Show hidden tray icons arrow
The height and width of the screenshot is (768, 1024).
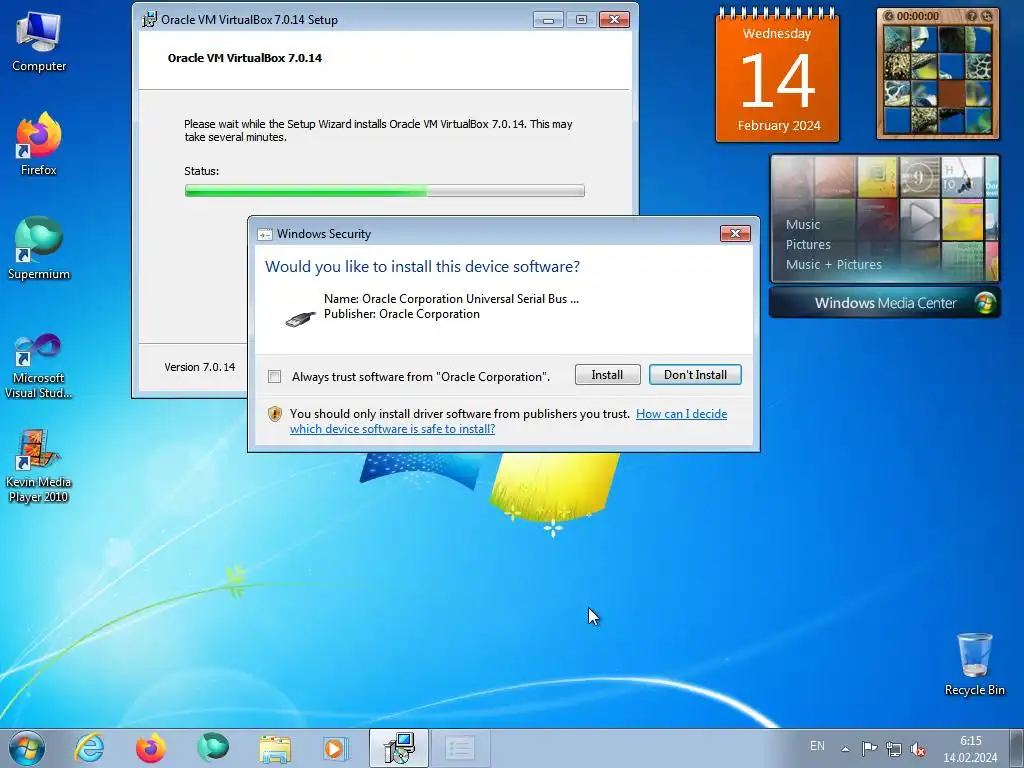click(845, 749)
